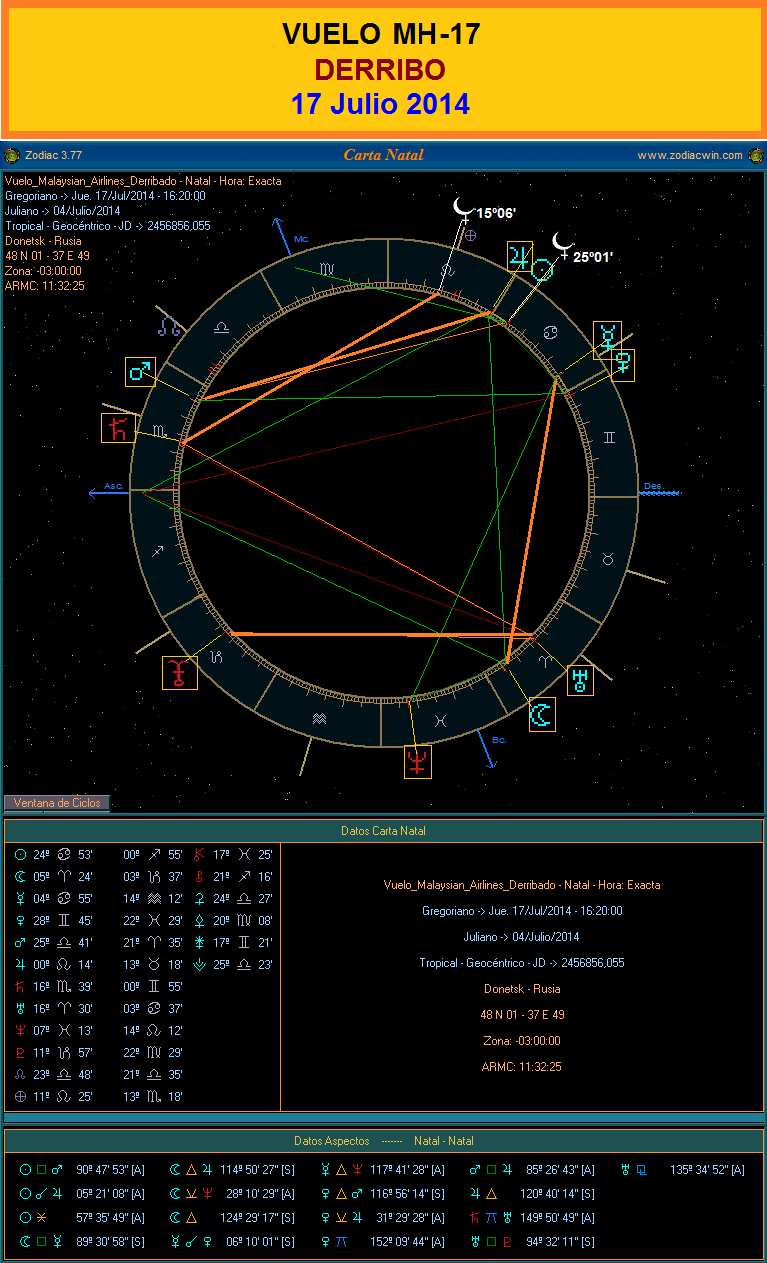Click the Bc. arrow label at chart bottom
This screenshot has width=767, height=1263.
tap(497, 740)
